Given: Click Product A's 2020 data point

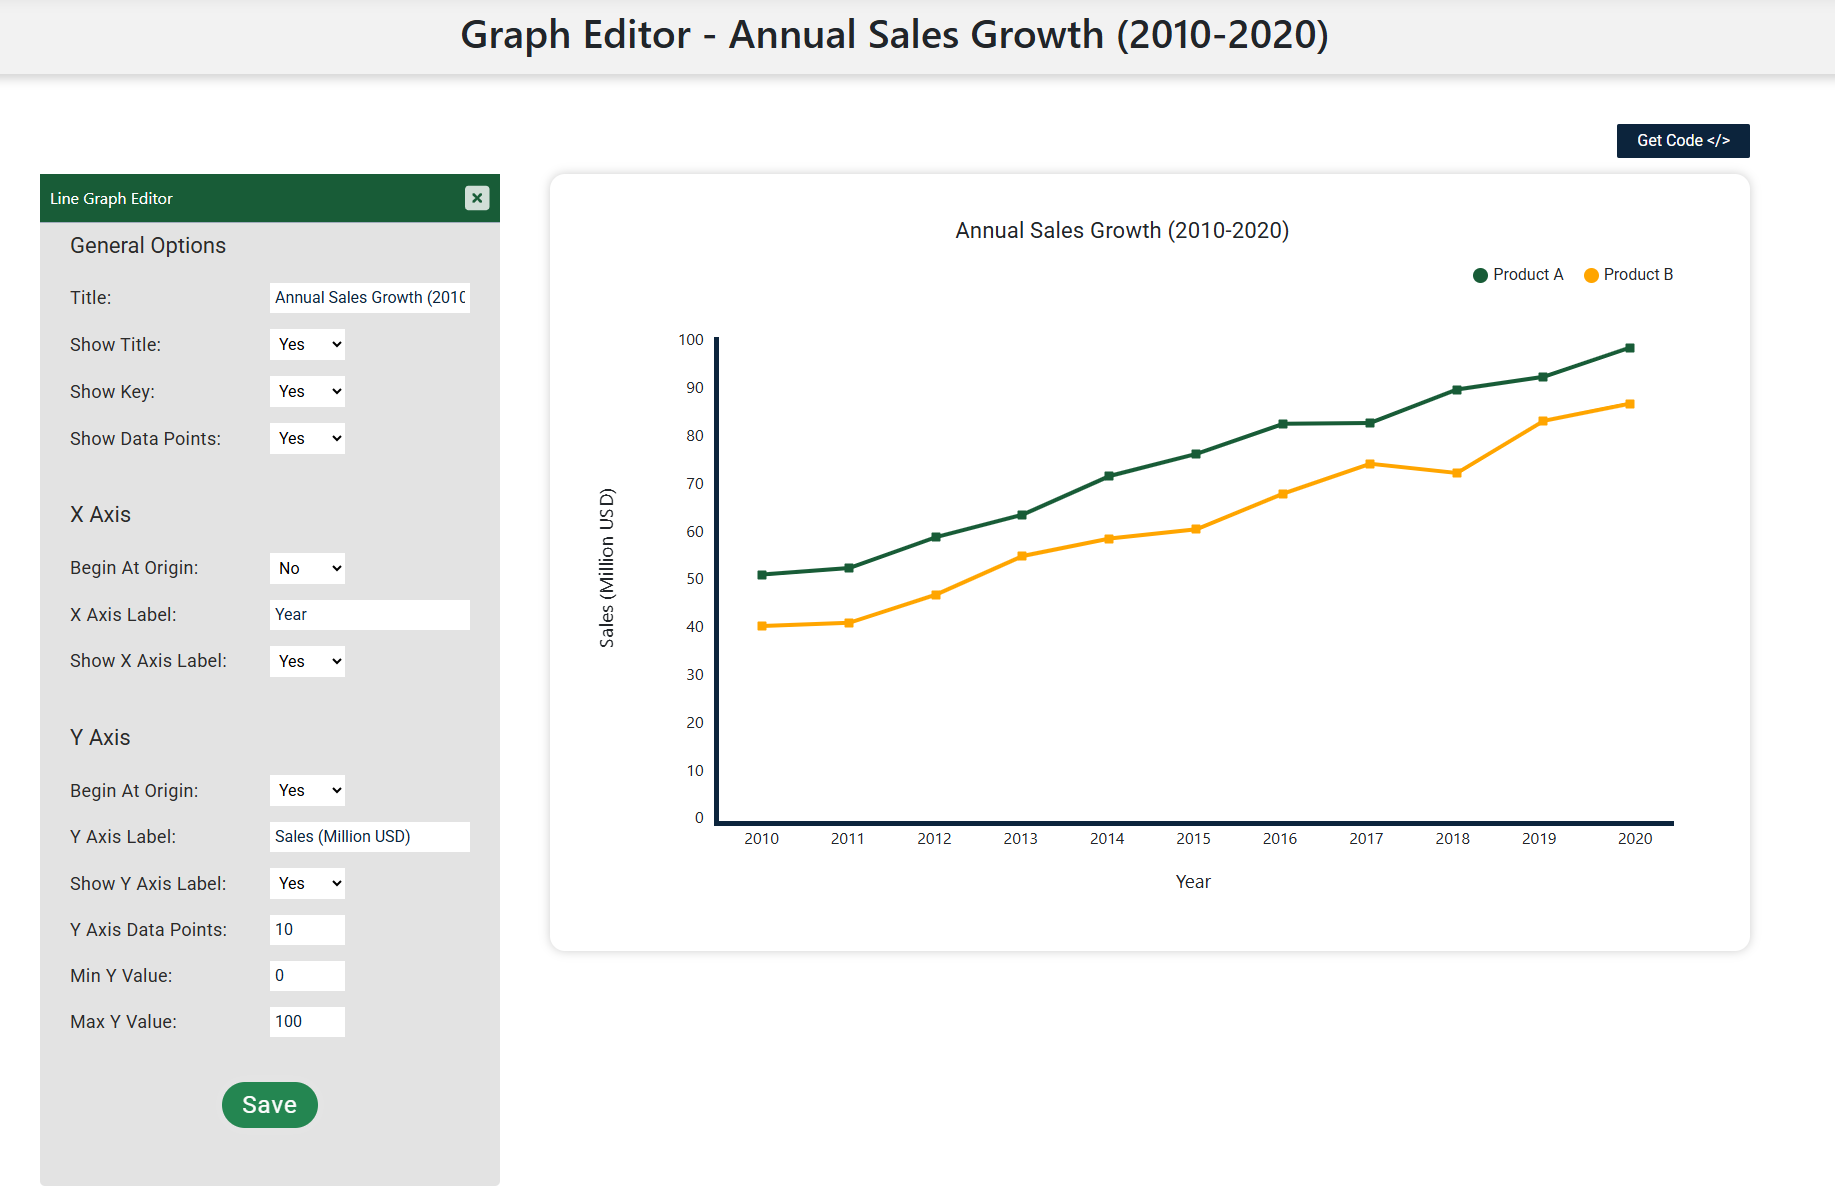Looking at the screenshot, I should click(1629, 349).
